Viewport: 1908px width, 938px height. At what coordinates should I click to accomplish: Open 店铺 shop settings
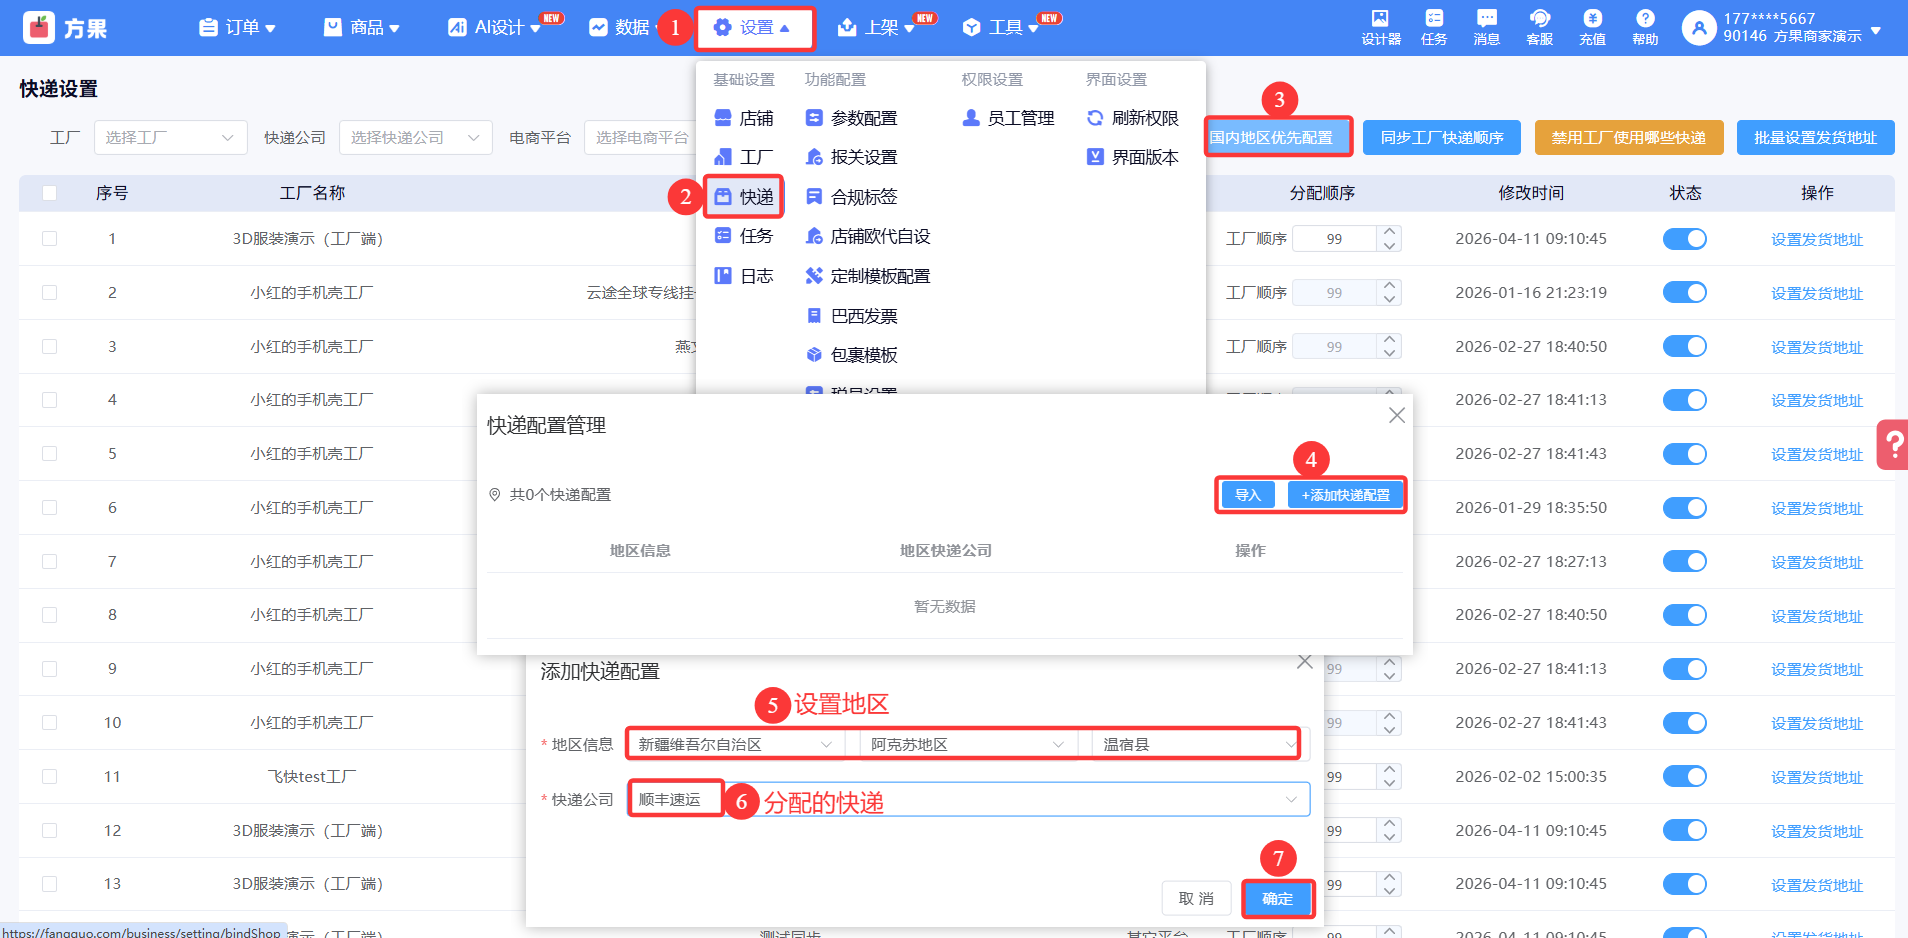[744, 118]
